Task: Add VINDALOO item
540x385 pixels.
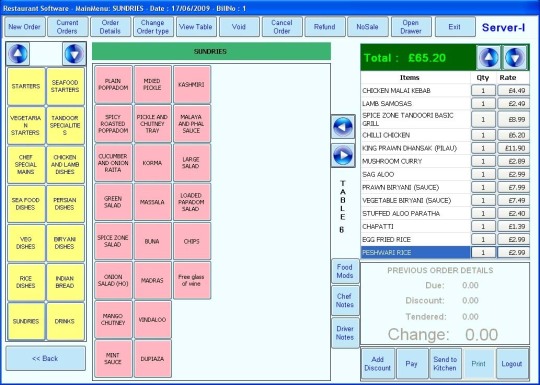Action: click(x=153, y=320)
